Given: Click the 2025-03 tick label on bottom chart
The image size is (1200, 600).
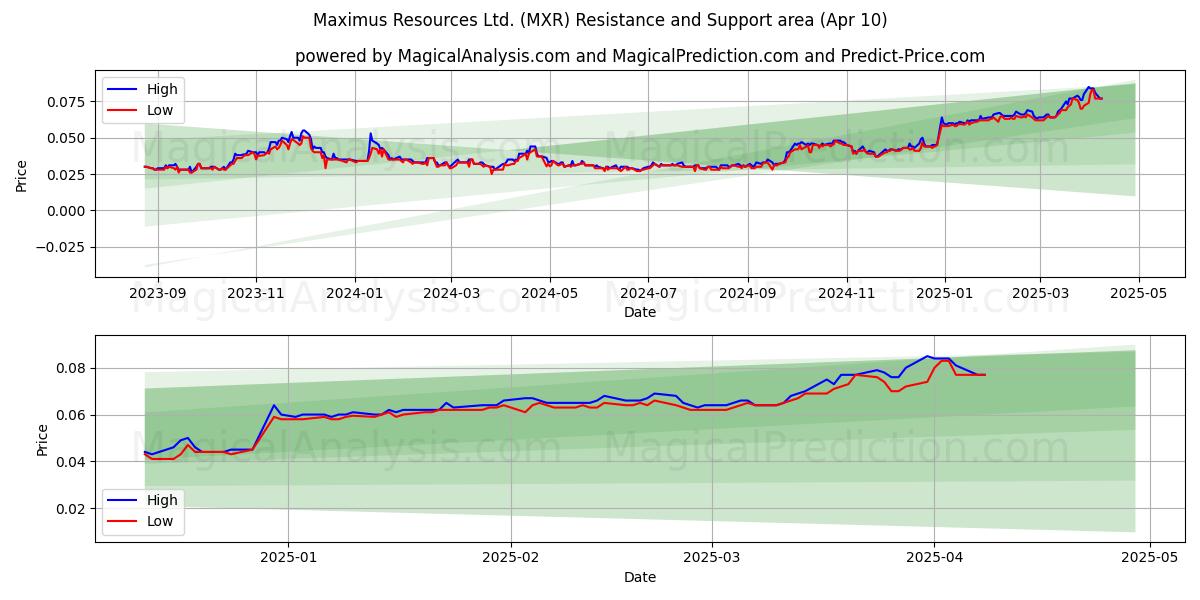Looking at the screenshot, I should pyautogui.click(x=713, y=558).
